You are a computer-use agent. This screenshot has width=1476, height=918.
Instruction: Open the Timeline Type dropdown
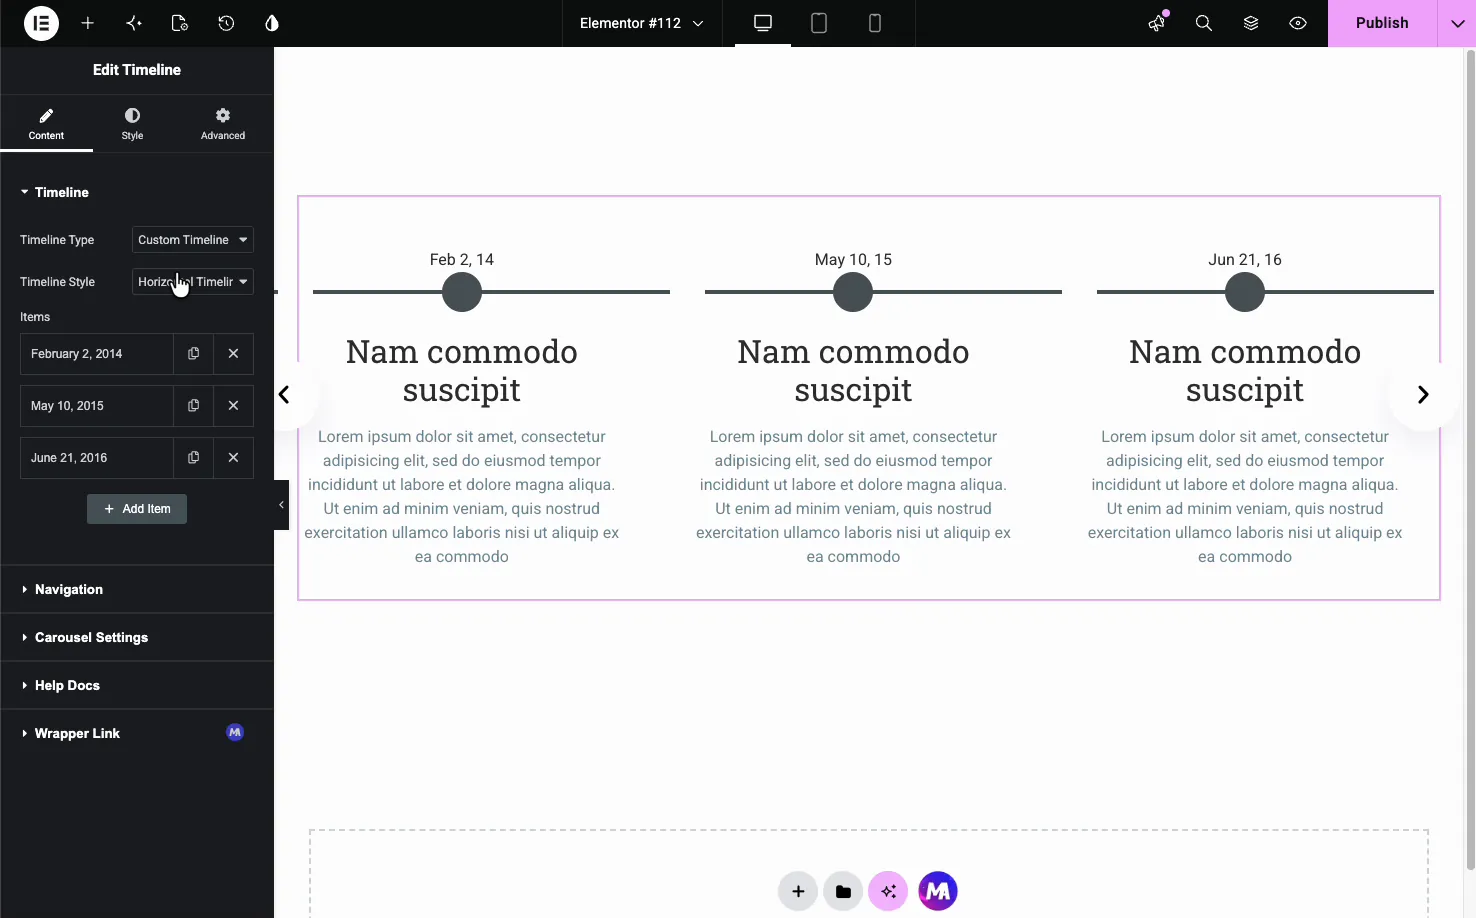(192, 240)
